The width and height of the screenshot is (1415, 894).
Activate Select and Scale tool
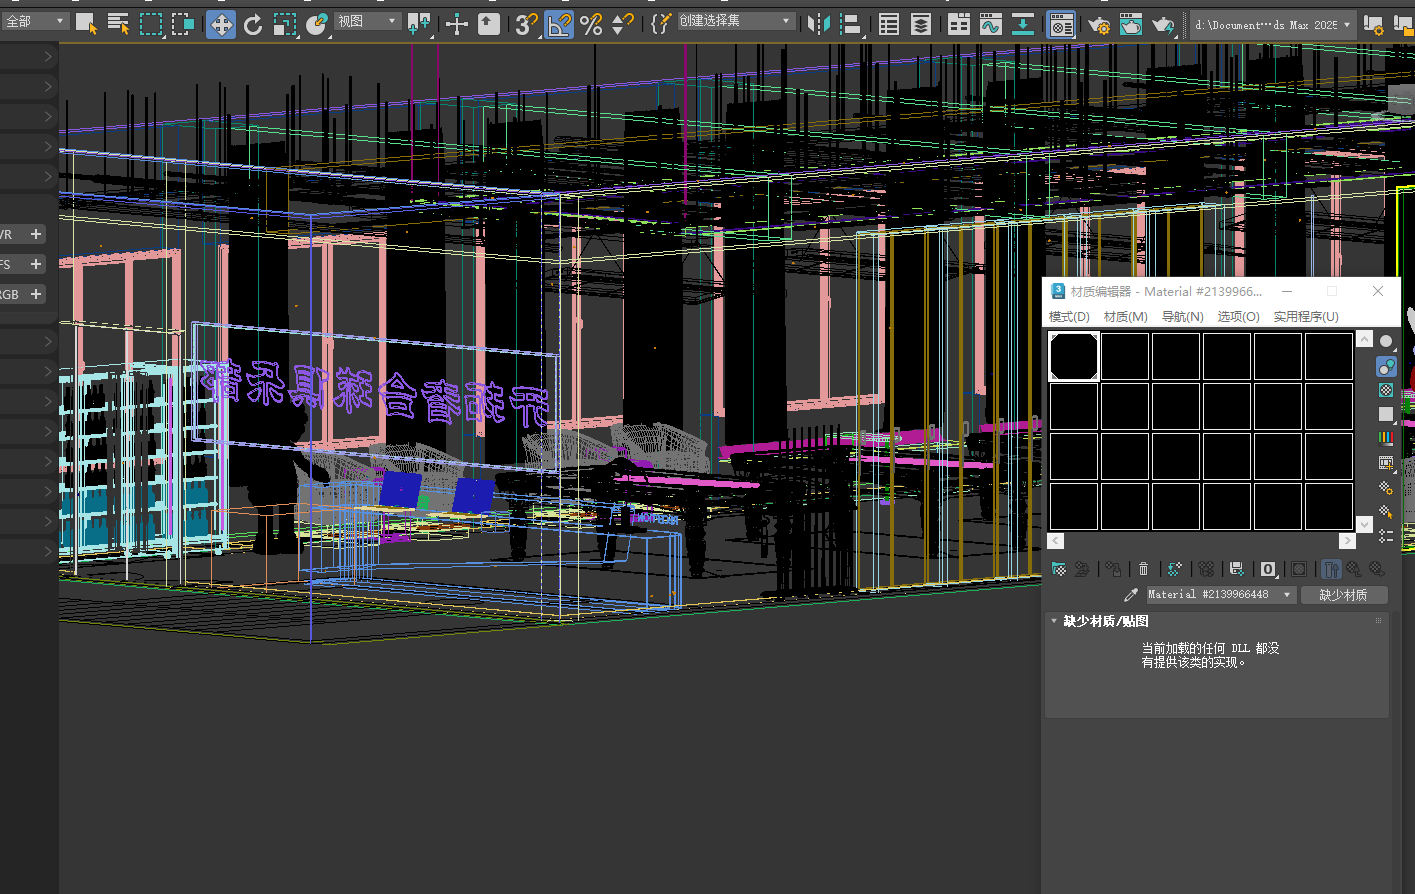coord(285,24)
